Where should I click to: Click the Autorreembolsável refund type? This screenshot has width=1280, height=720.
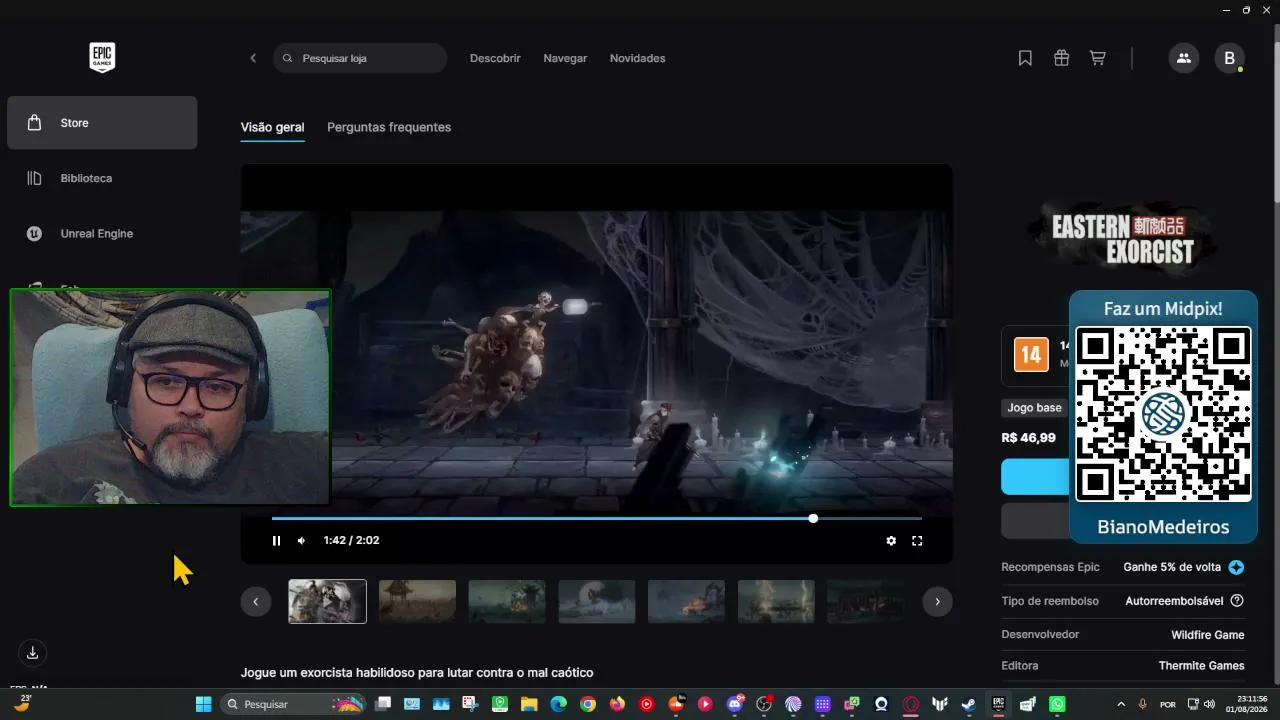click(1174, 601)
